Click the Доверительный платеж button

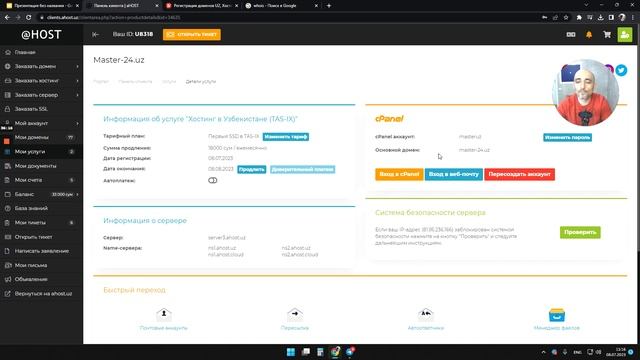(x=302, y=169)
